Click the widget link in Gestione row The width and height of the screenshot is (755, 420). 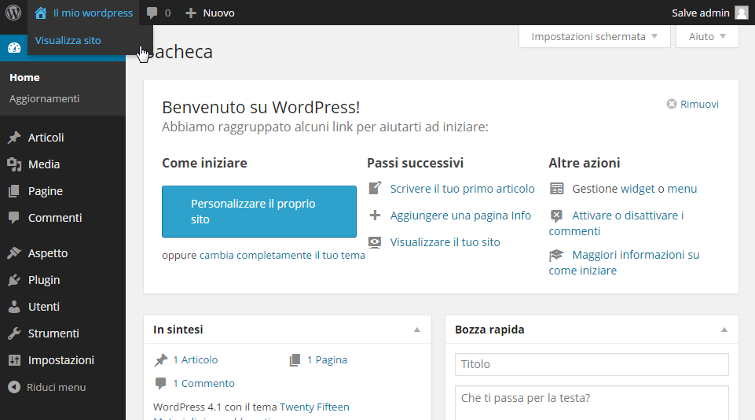[x=638, y=189]
